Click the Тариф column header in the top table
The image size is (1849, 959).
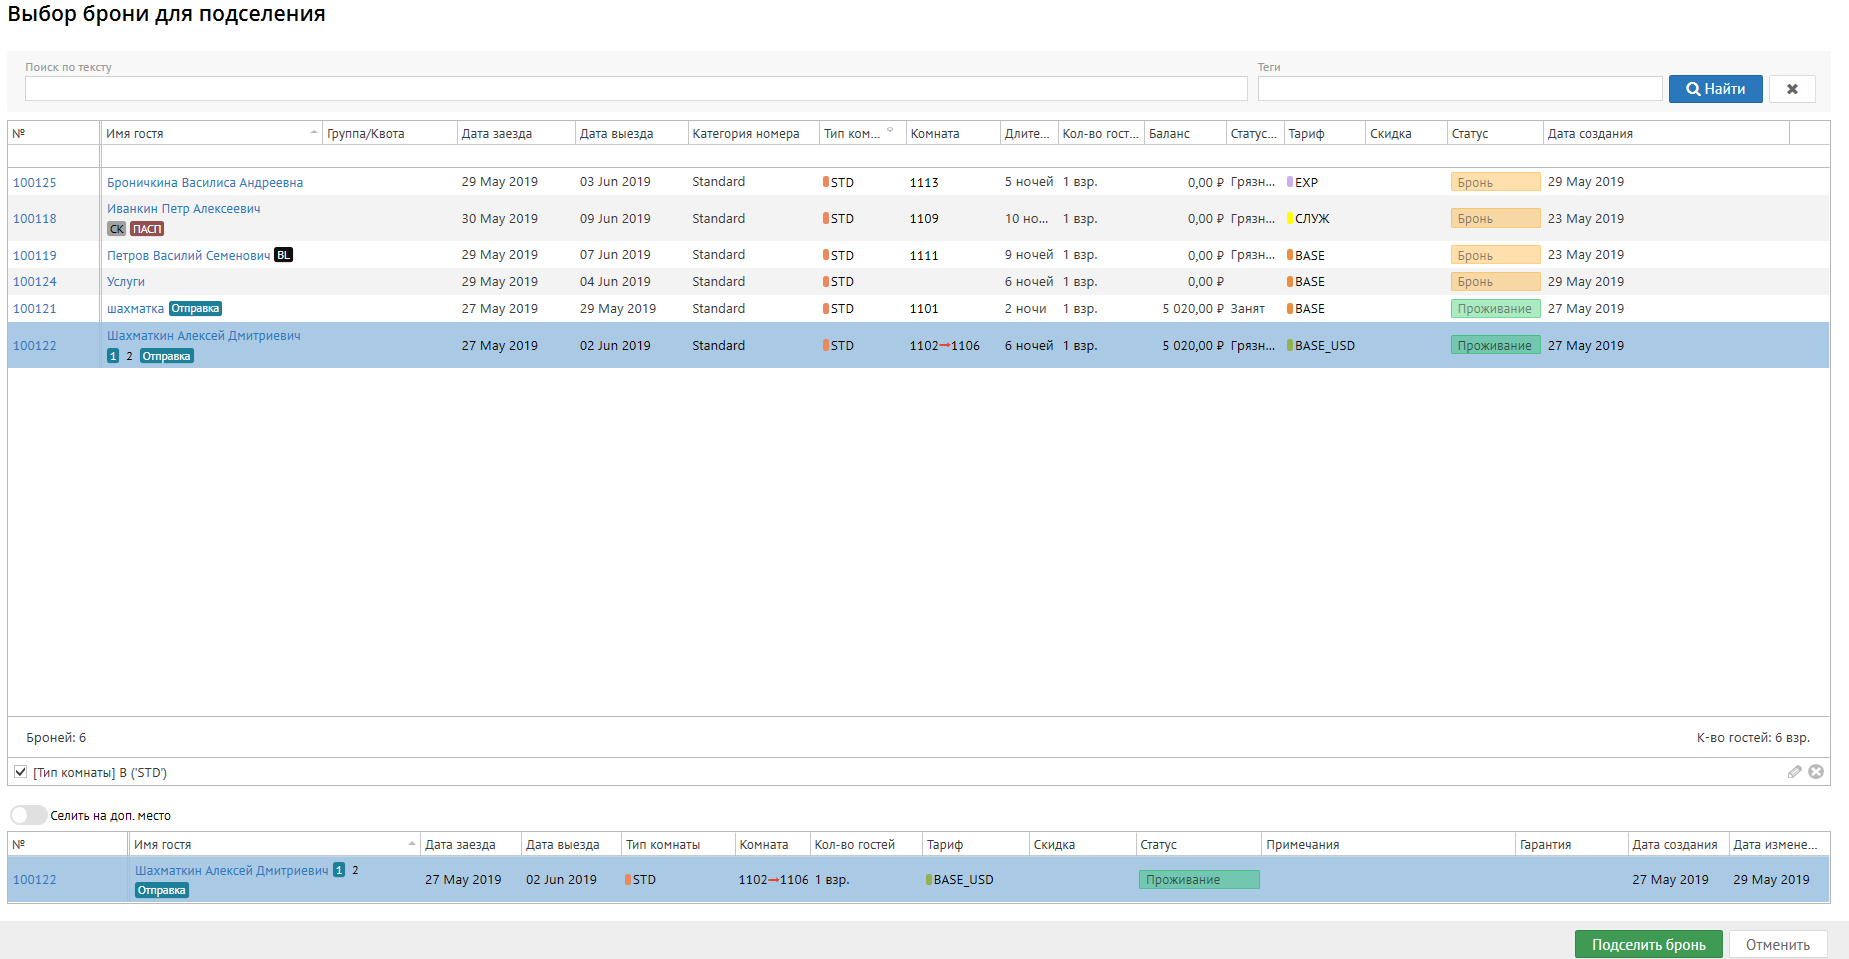tap(1322, 133)
